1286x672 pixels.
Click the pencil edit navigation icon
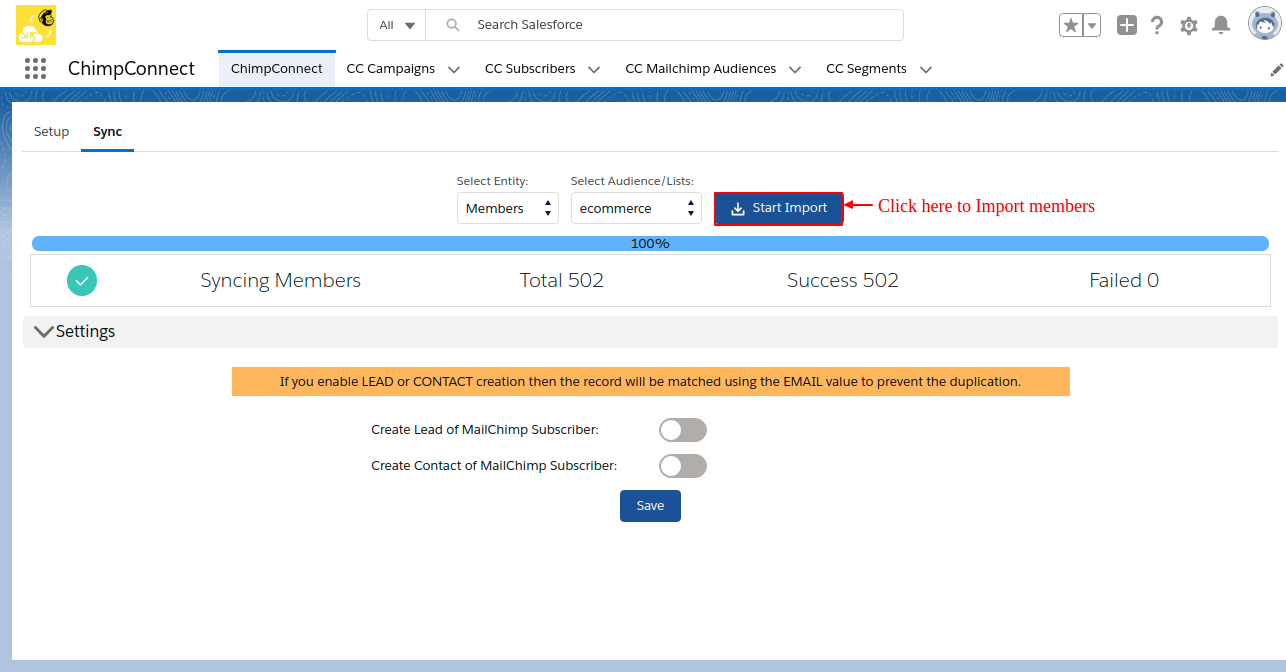1276,70
